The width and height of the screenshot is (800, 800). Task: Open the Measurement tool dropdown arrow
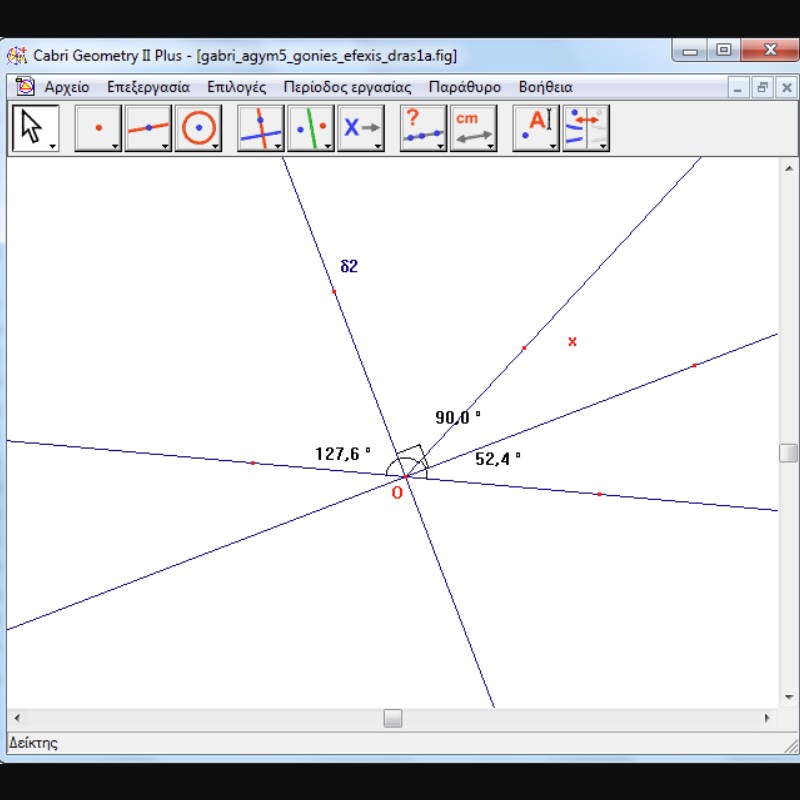pyautogui.click(x=491, y=146)
